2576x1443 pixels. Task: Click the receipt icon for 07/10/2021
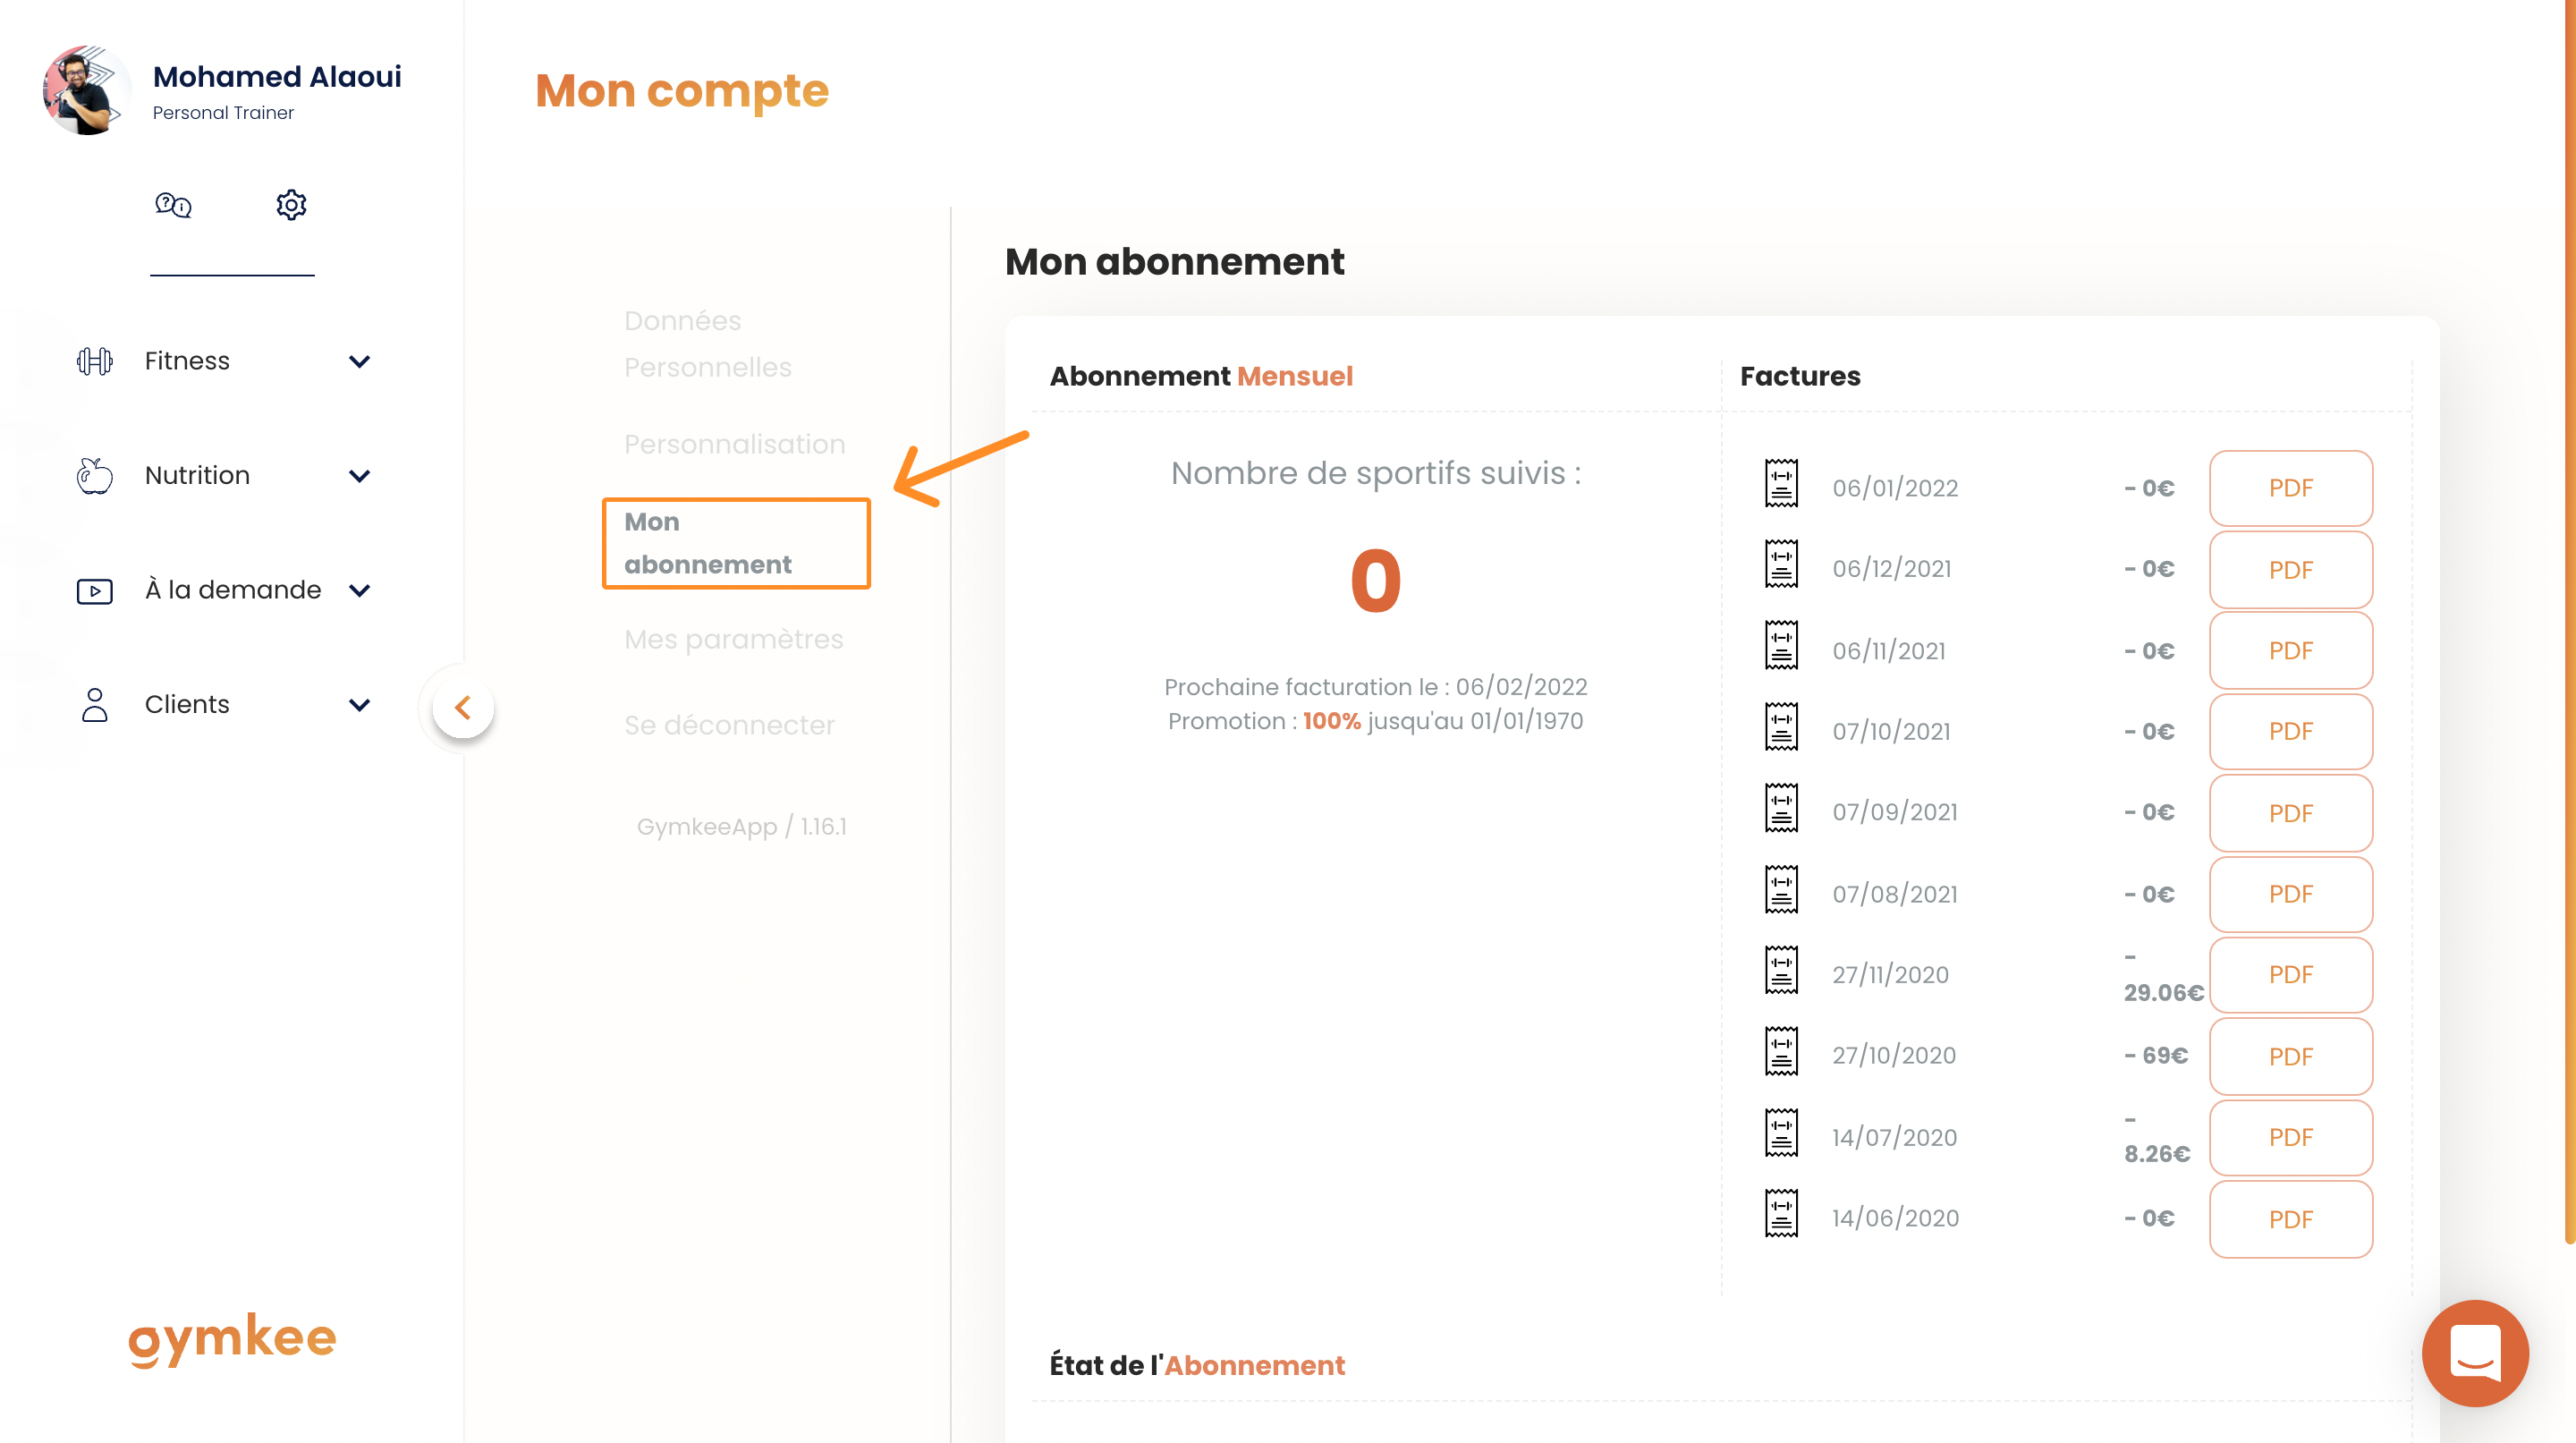tap(1781, 727)
